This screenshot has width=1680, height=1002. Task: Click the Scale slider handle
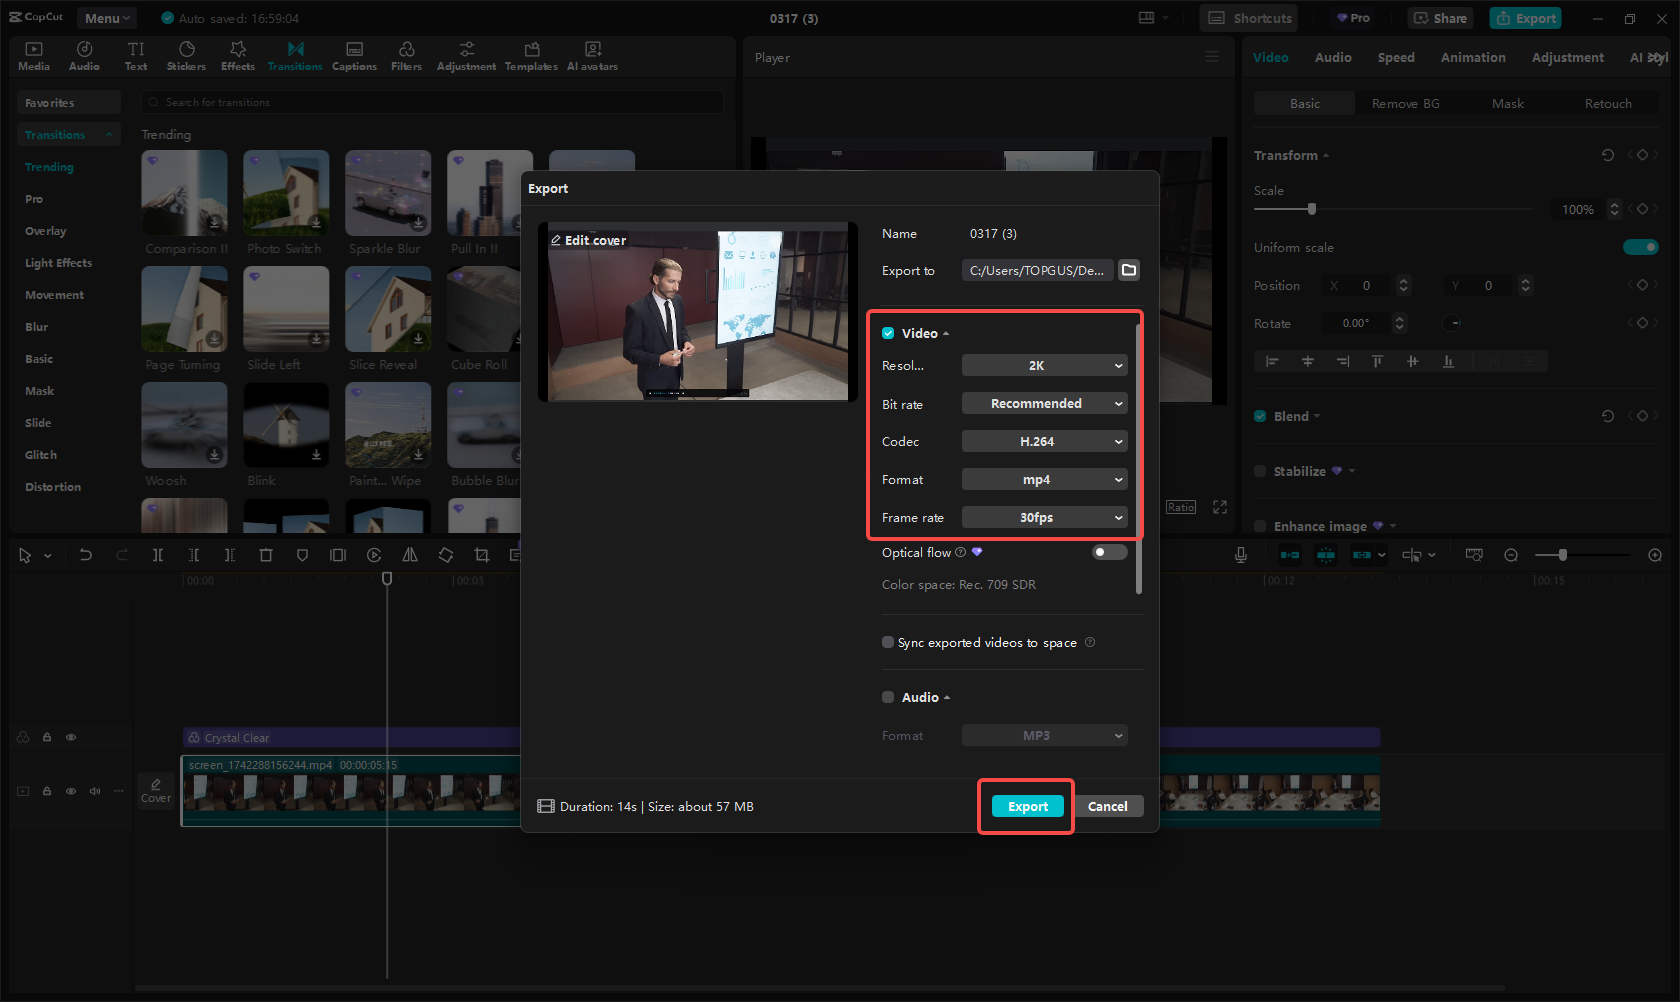point(1311,209)
